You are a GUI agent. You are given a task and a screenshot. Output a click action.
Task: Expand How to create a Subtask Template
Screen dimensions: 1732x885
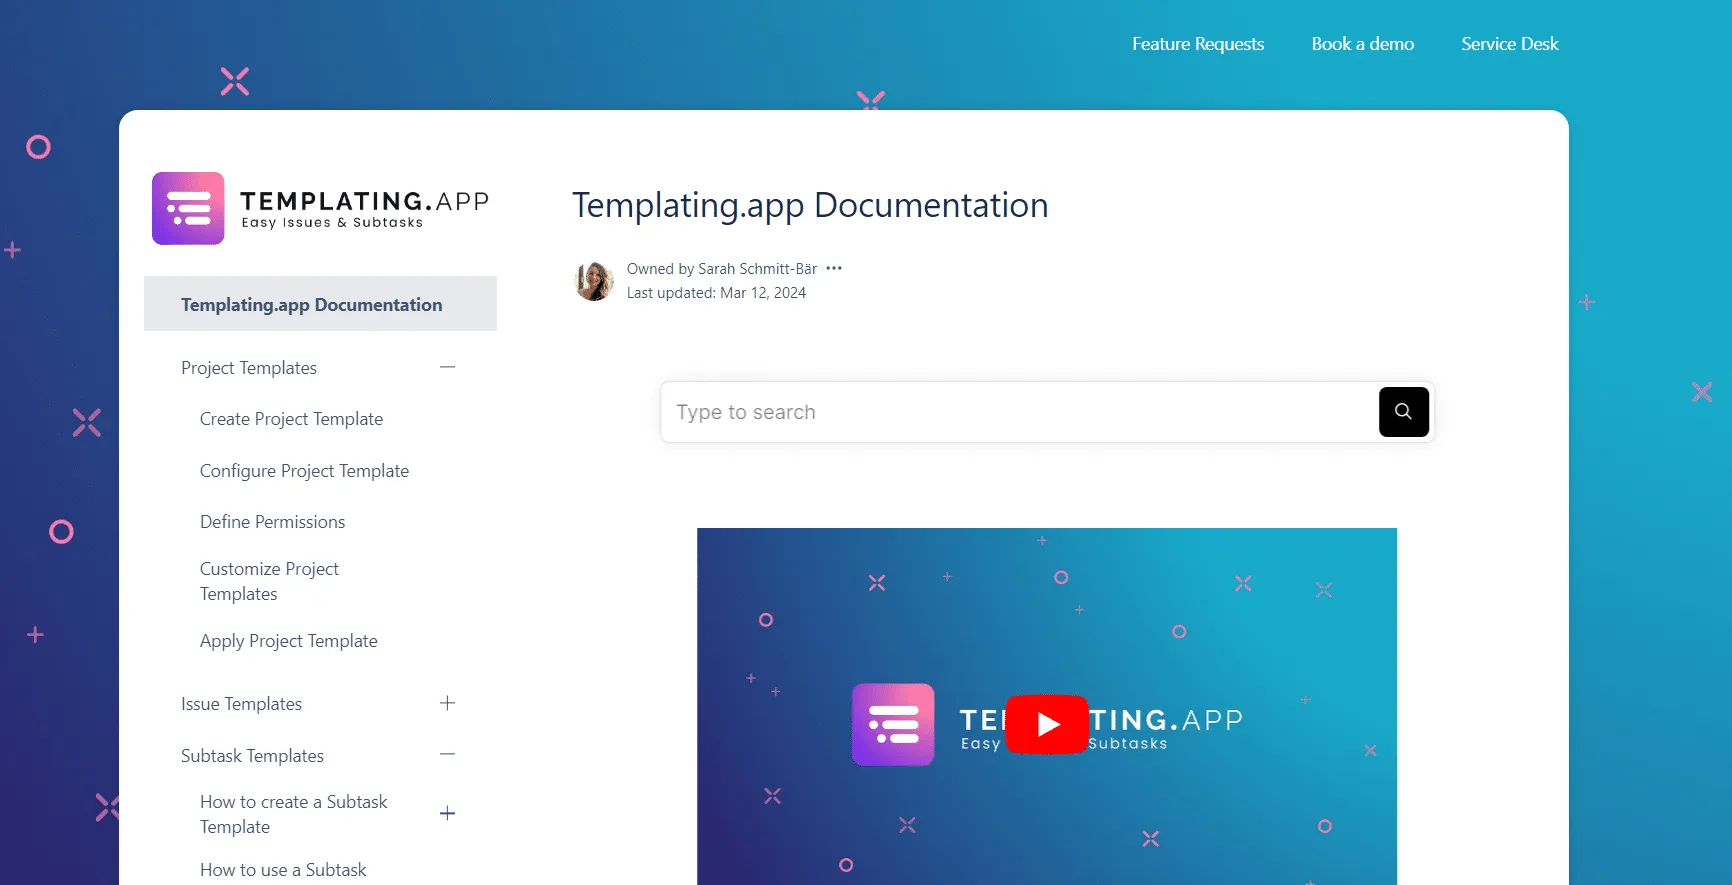click(447, 813)
